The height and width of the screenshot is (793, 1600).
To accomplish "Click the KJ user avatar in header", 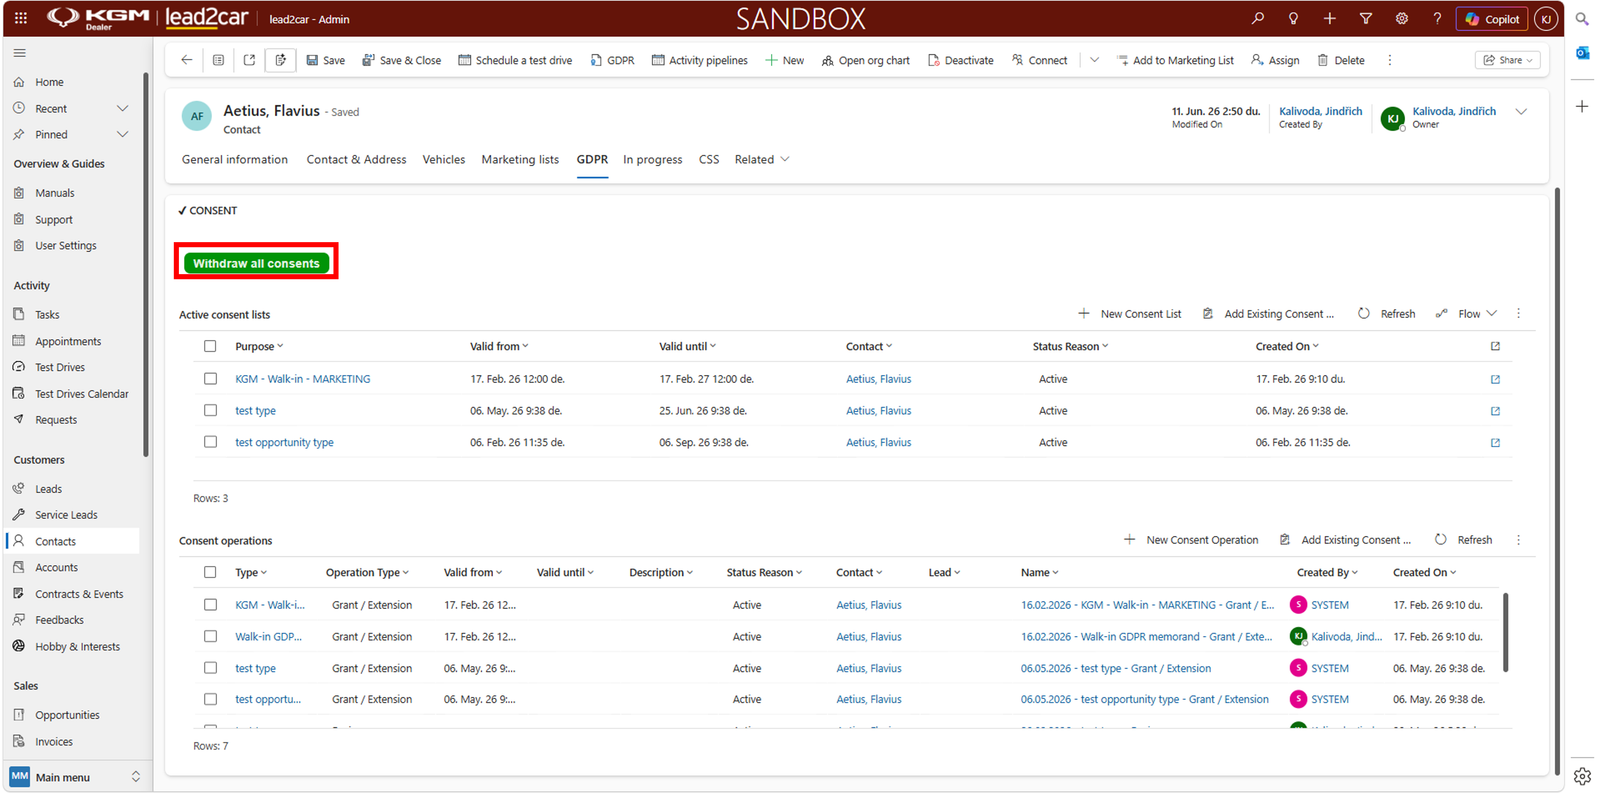I will (x=1545, y=19).
